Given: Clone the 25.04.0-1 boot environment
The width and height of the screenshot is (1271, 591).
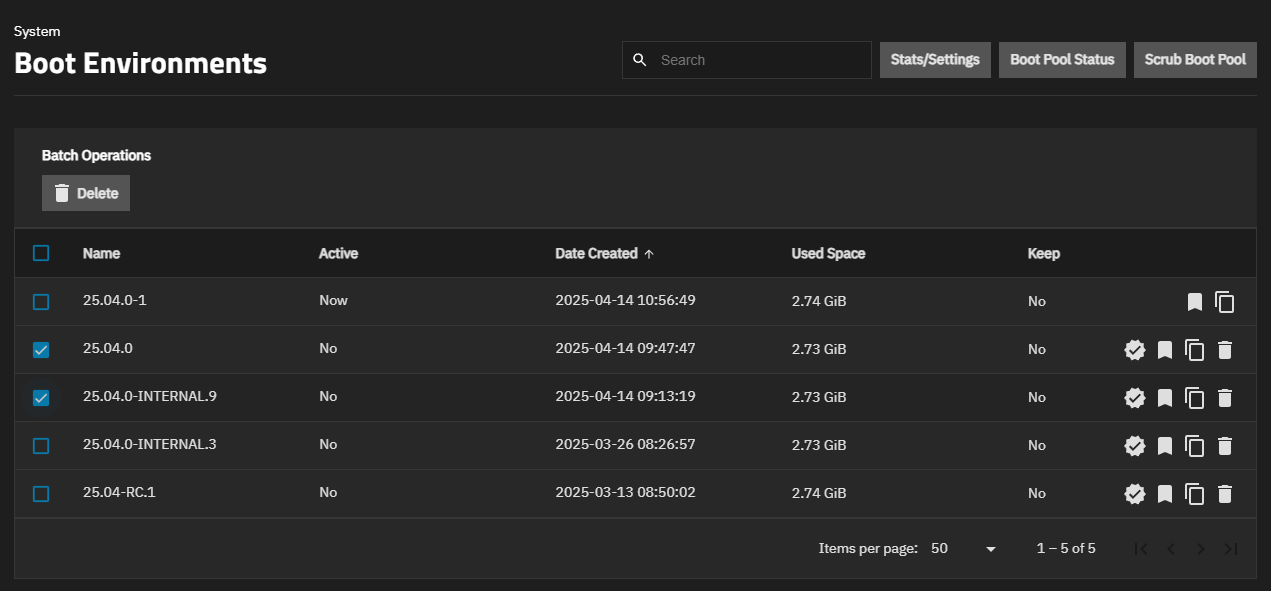Looking at the screenshot, I should coord(1224,302).
